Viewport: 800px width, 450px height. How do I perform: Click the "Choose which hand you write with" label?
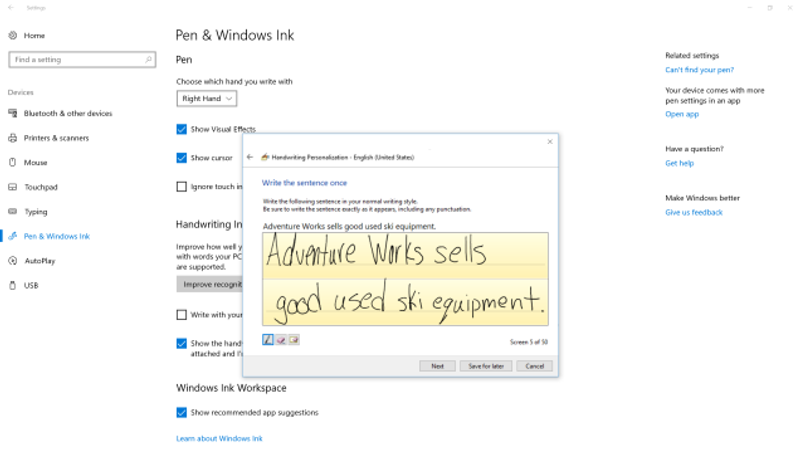pyautogui.click(x=234, y=81)
